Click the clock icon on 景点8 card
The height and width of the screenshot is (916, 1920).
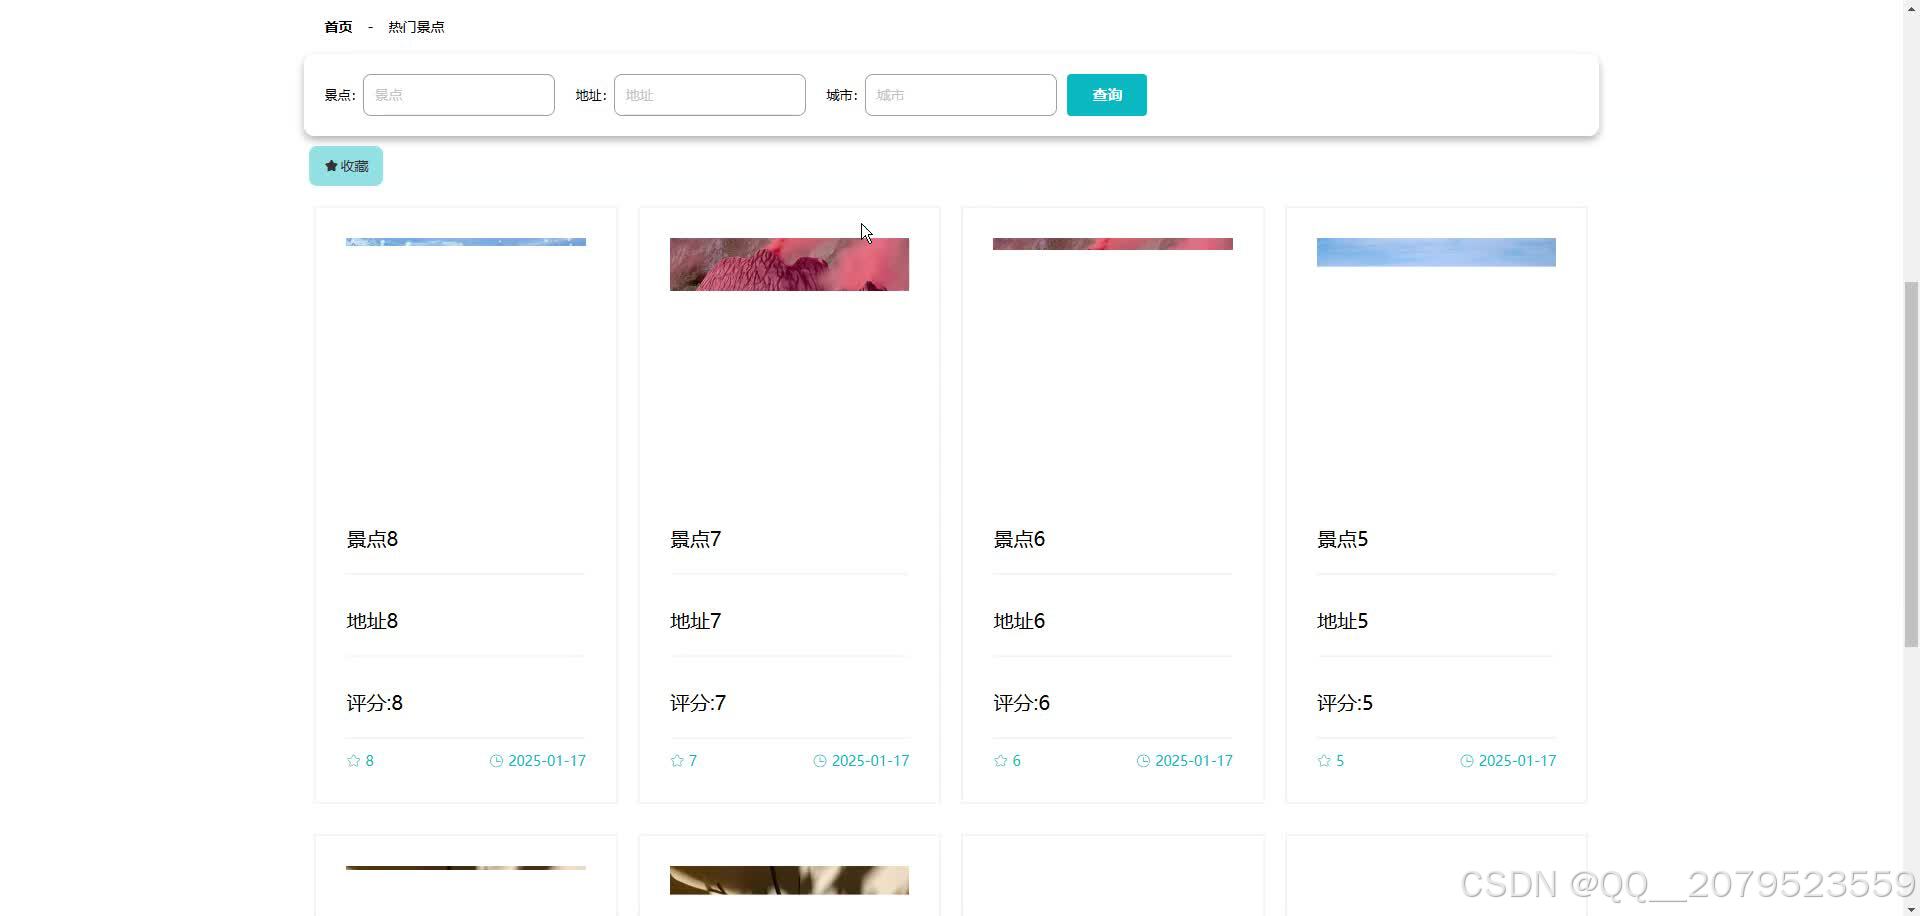496,761
